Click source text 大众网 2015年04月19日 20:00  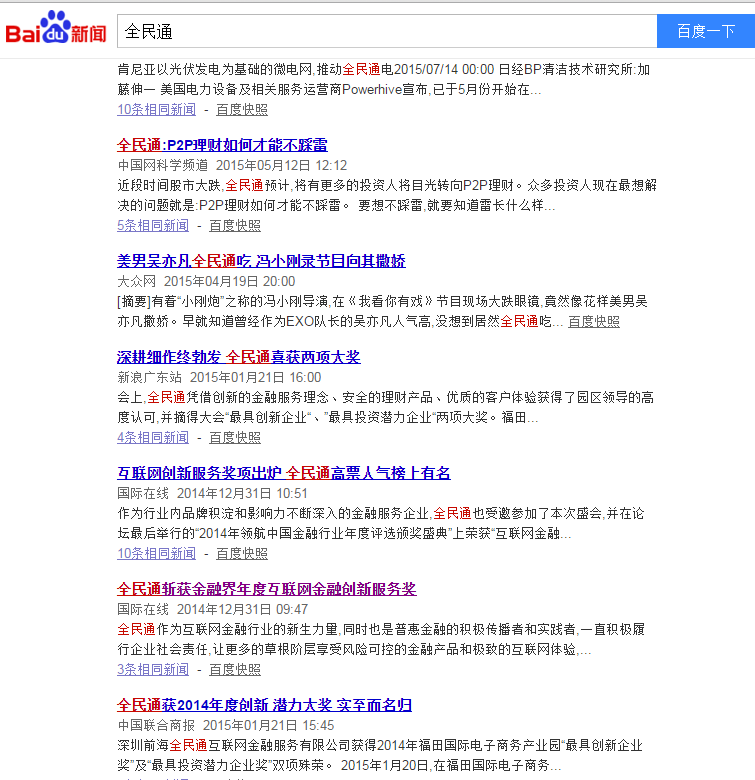point(206,281)
